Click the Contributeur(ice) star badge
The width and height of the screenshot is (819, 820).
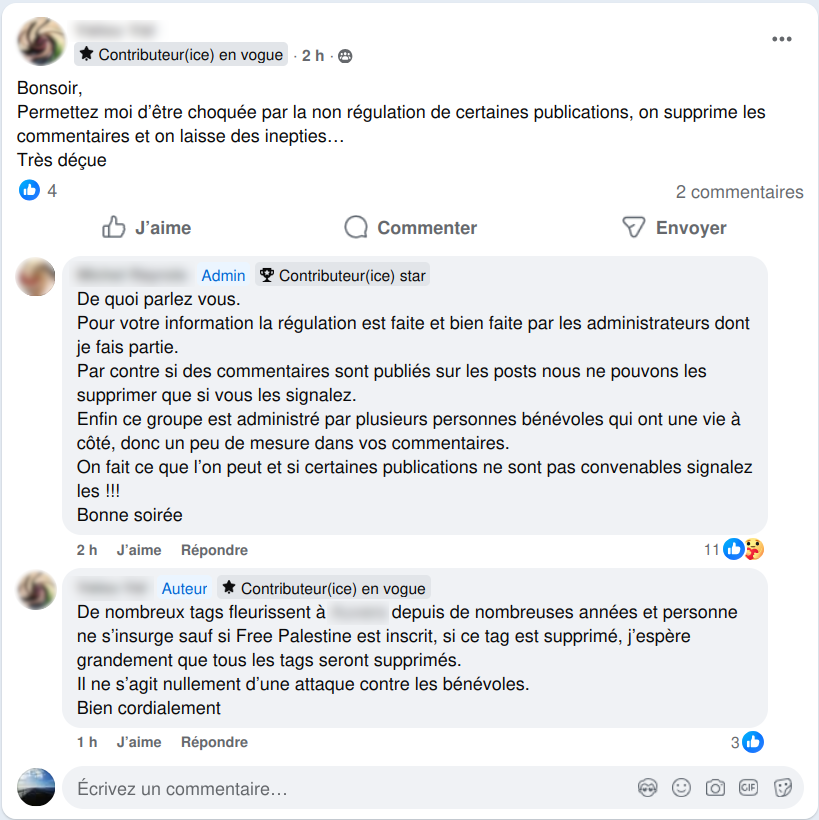click(x=343, y=275)
